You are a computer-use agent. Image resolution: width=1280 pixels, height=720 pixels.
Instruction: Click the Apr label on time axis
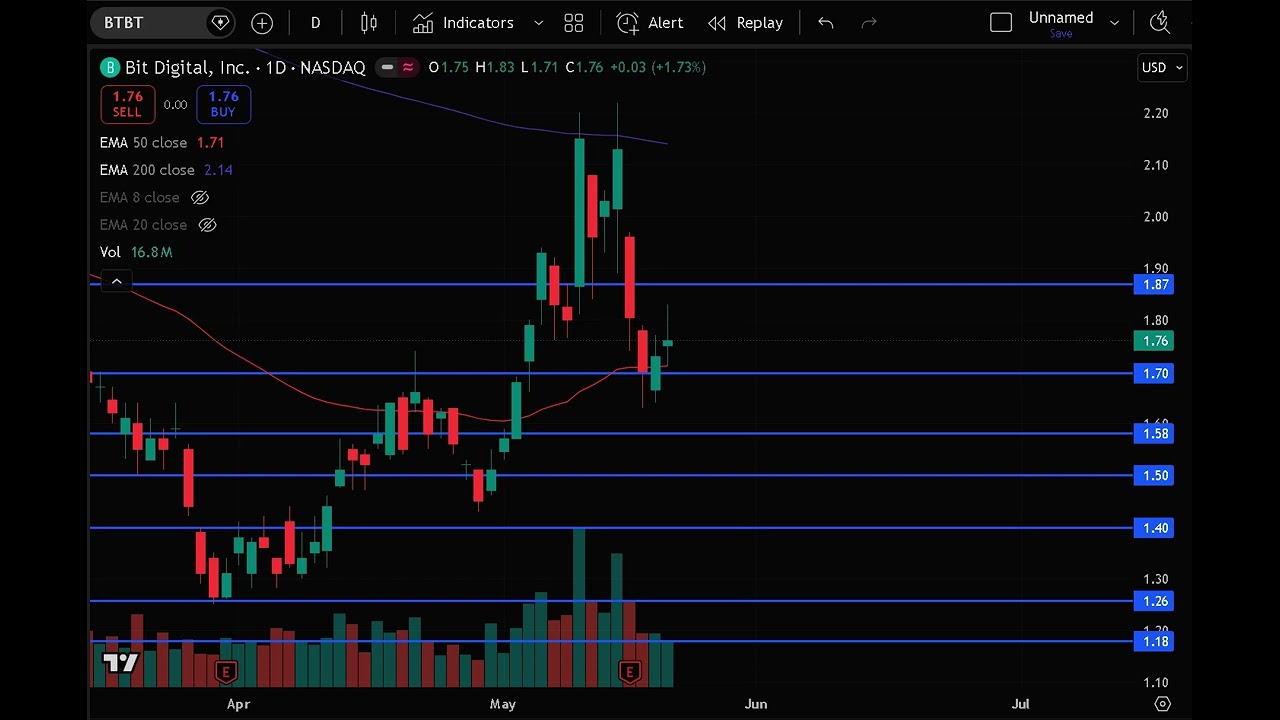tap(238, 704)
